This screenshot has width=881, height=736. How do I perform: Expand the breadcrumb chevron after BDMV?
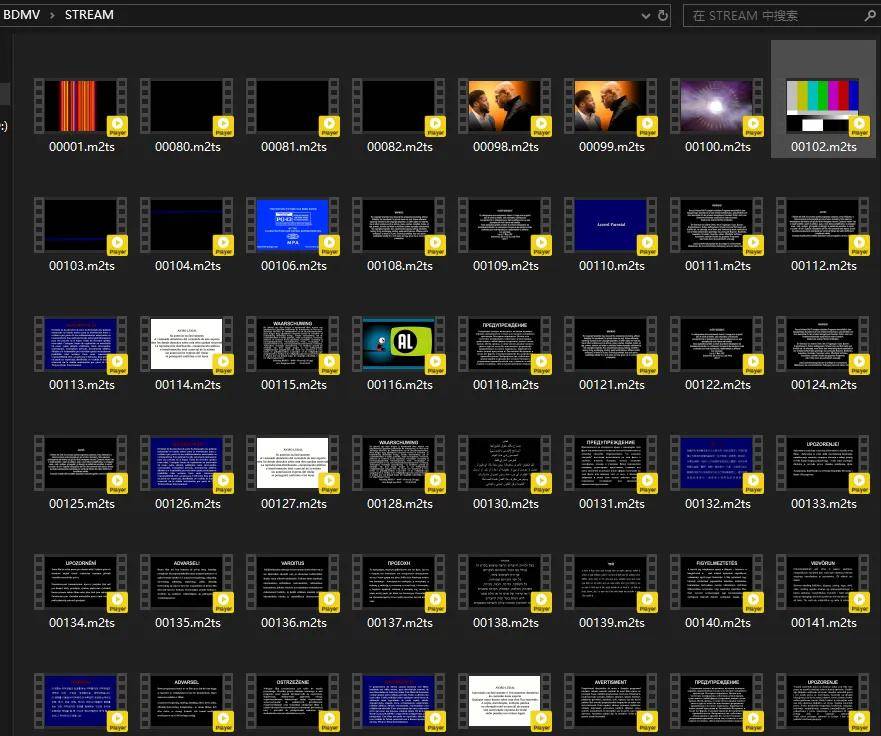pyautogui.click(x=52, y=15)
